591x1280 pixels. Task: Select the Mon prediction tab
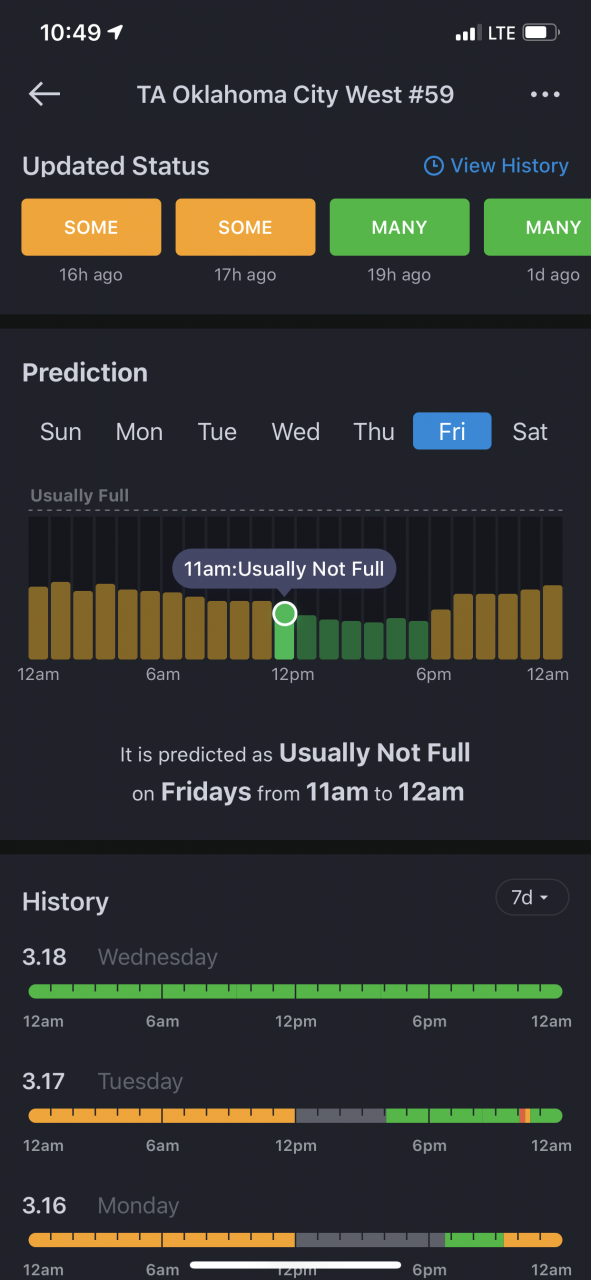[139, 432]
